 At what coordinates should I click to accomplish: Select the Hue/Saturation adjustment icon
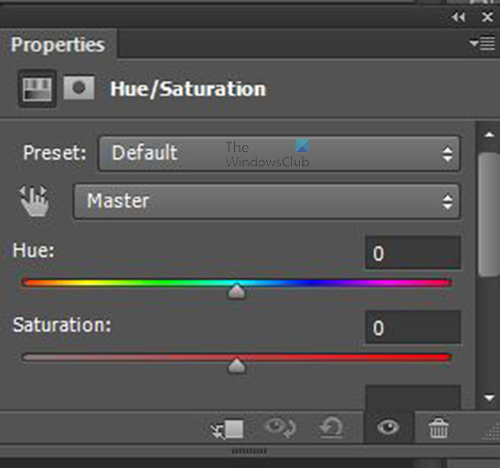(x=37, y=89)
